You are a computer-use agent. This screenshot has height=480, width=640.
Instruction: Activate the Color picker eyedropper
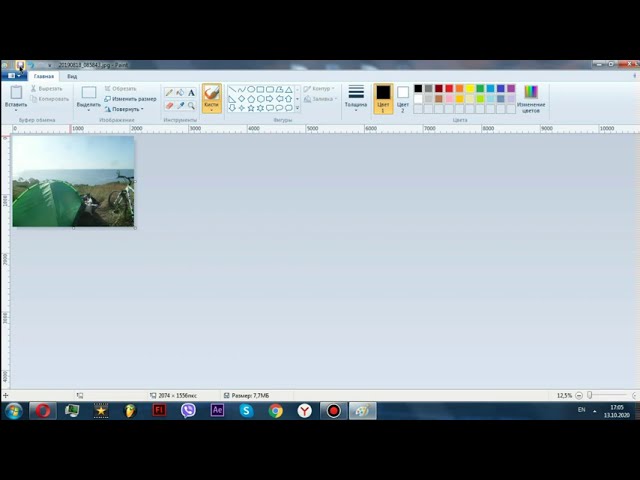tap(180, 105)
